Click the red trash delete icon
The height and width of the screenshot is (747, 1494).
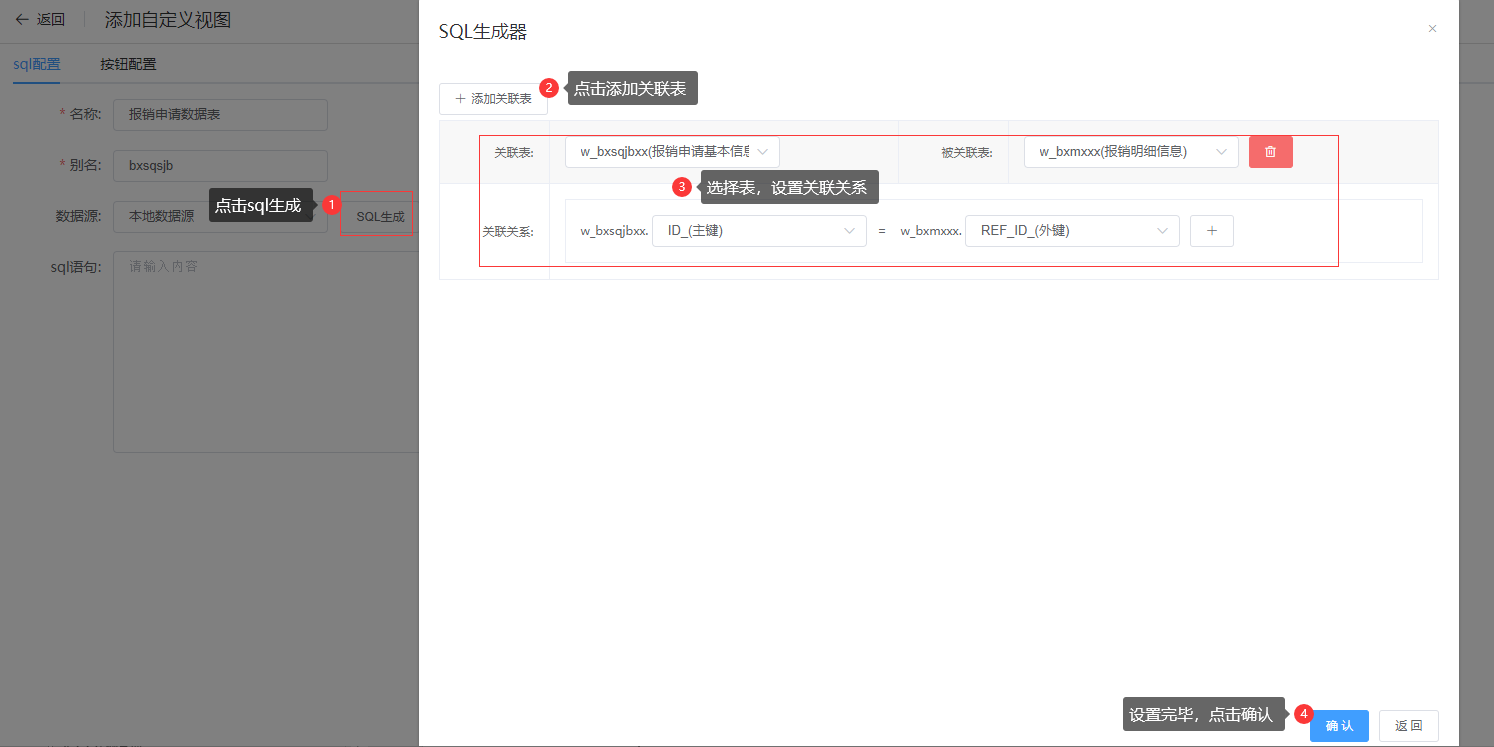coord(1270,152)
